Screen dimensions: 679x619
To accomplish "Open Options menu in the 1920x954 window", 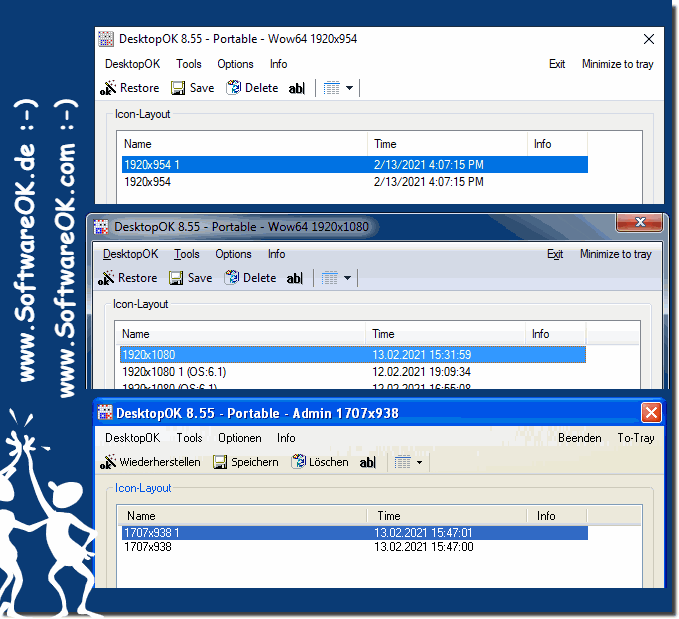I will click(235, 64).
